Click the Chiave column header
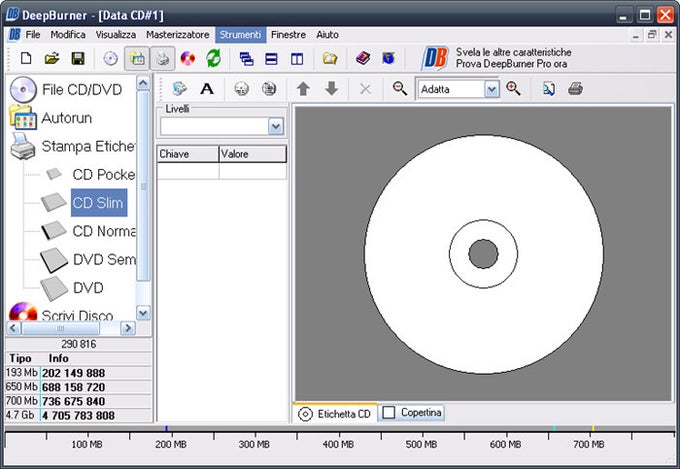Viewport: 680px width, 469px height. point(187,154)
